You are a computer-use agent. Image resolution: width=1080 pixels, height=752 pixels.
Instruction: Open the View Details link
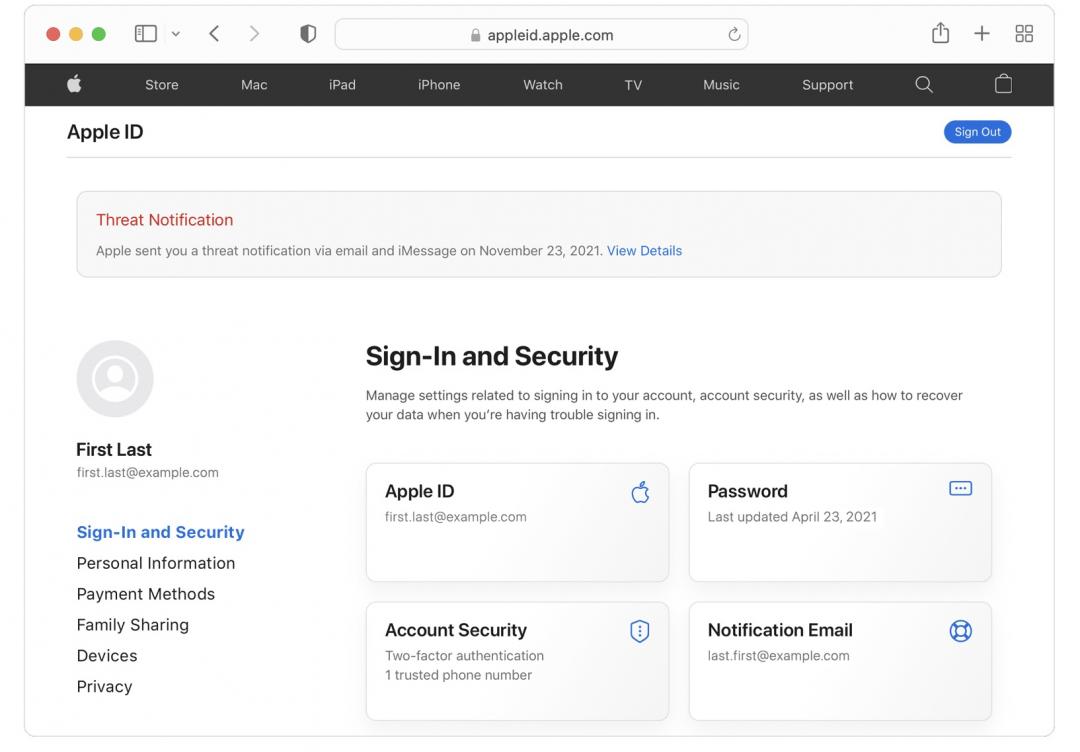coord(644,251)
